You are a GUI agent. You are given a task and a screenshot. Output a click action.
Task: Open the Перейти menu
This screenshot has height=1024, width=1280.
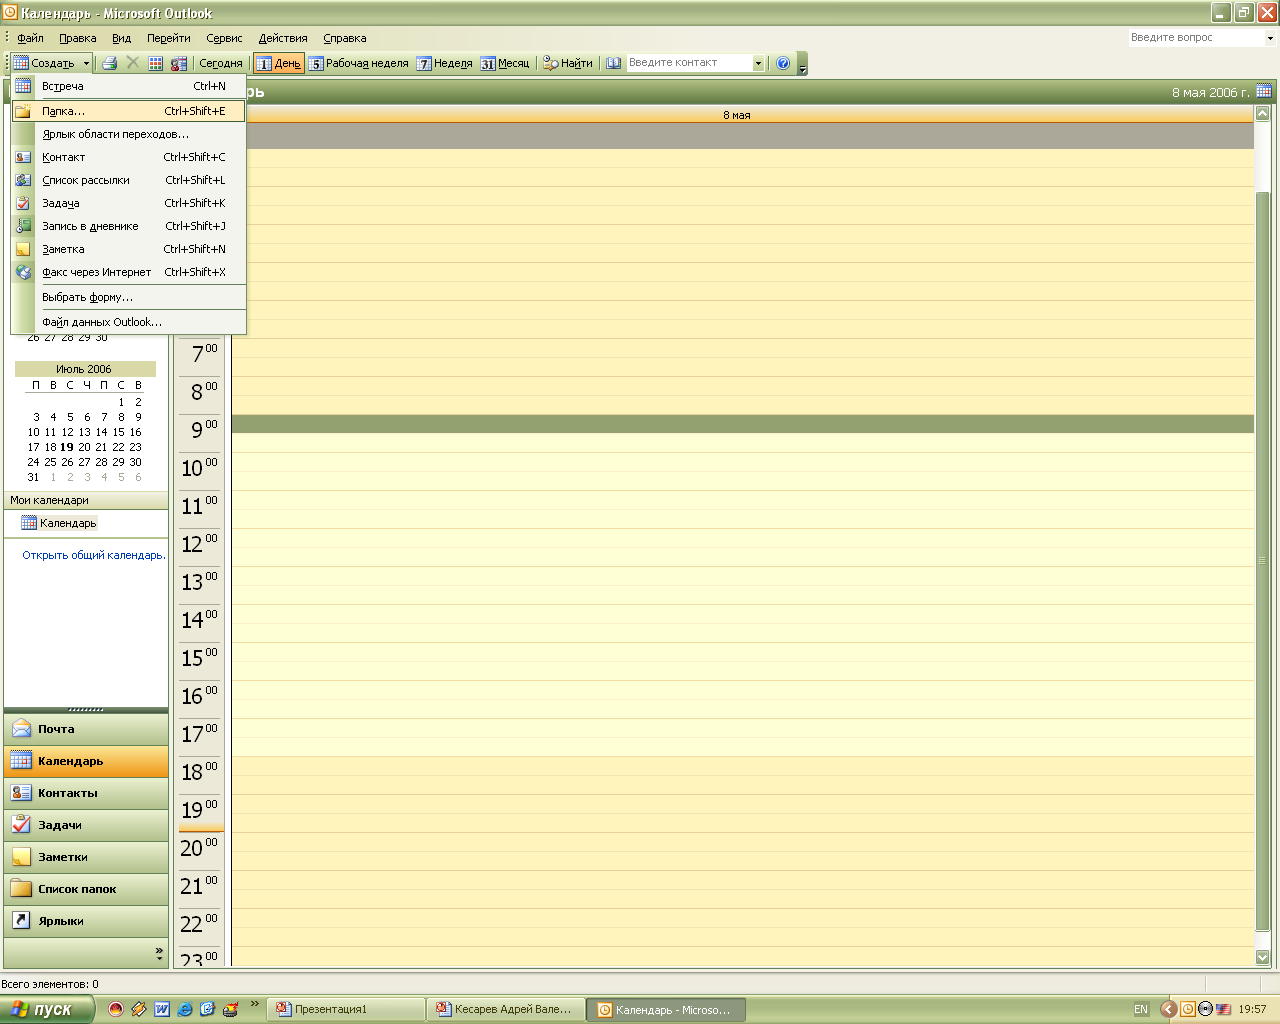(x=169, y=38)
